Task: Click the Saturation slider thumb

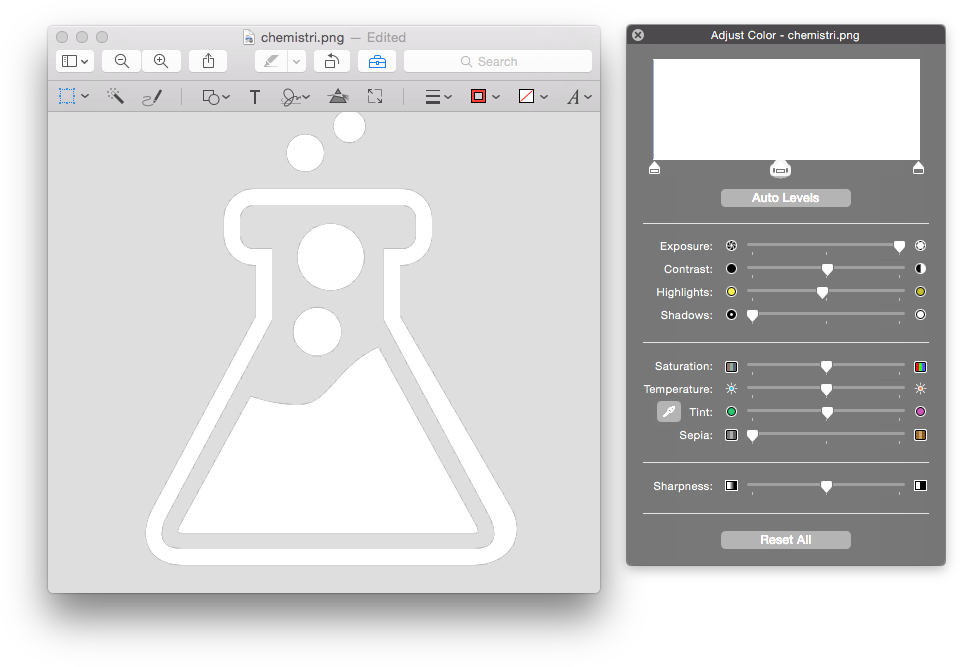Action: (826, 366)
